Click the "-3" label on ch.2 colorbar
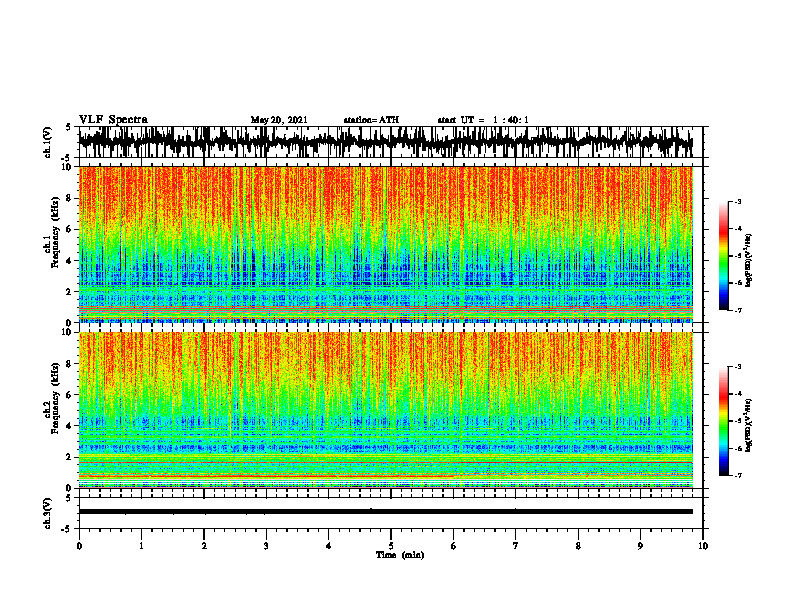This screenshot has height=612, width=792. tap(738, 367)
